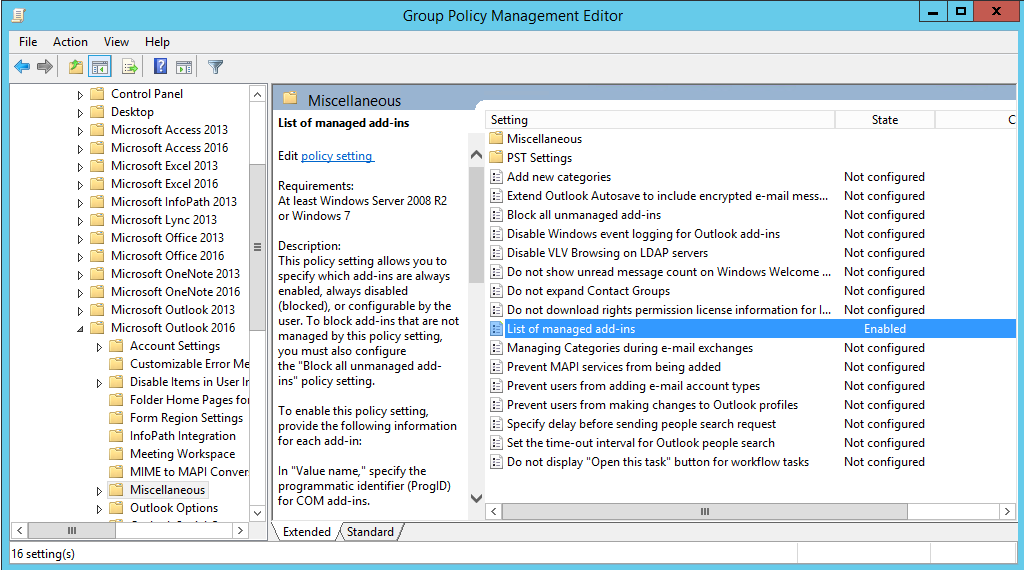Click the Miscellaneous folder icon in settings list
The image size is (1024, 570).
point(496,138)
